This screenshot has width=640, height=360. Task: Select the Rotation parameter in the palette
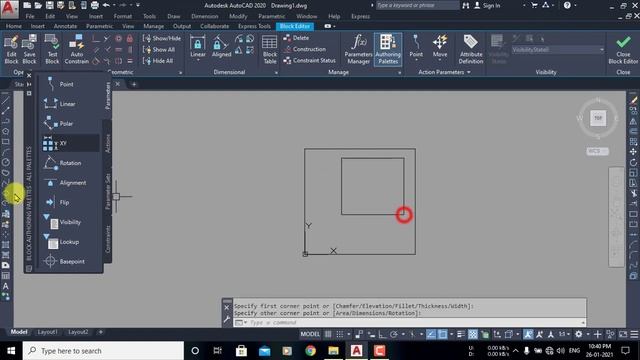pos(70,163)
